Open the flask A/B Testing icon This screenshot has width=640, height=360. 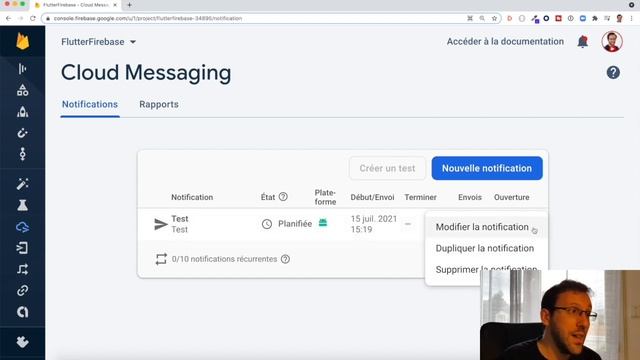coord(22,205)
